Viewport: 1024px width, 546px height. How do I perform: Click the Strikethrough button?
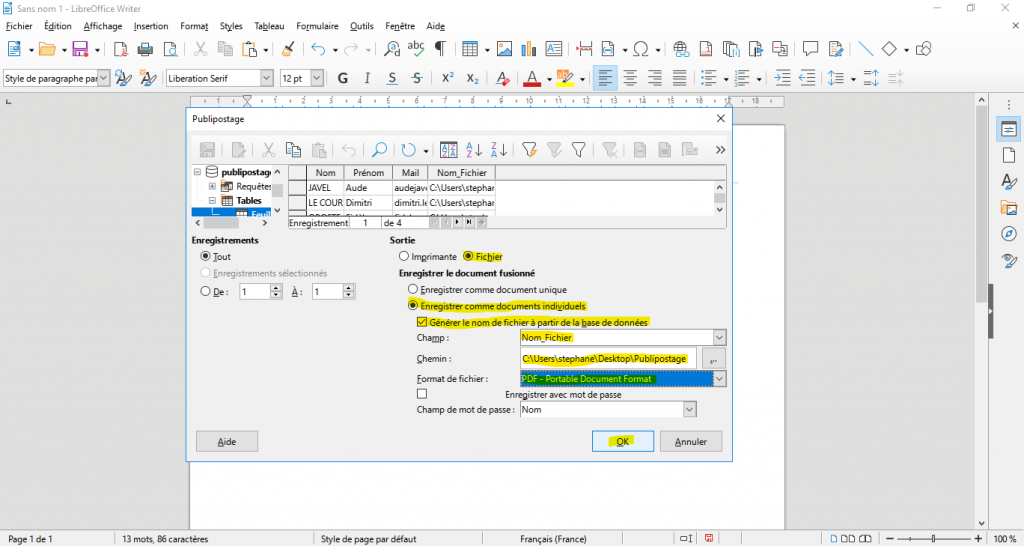point(417,78)
